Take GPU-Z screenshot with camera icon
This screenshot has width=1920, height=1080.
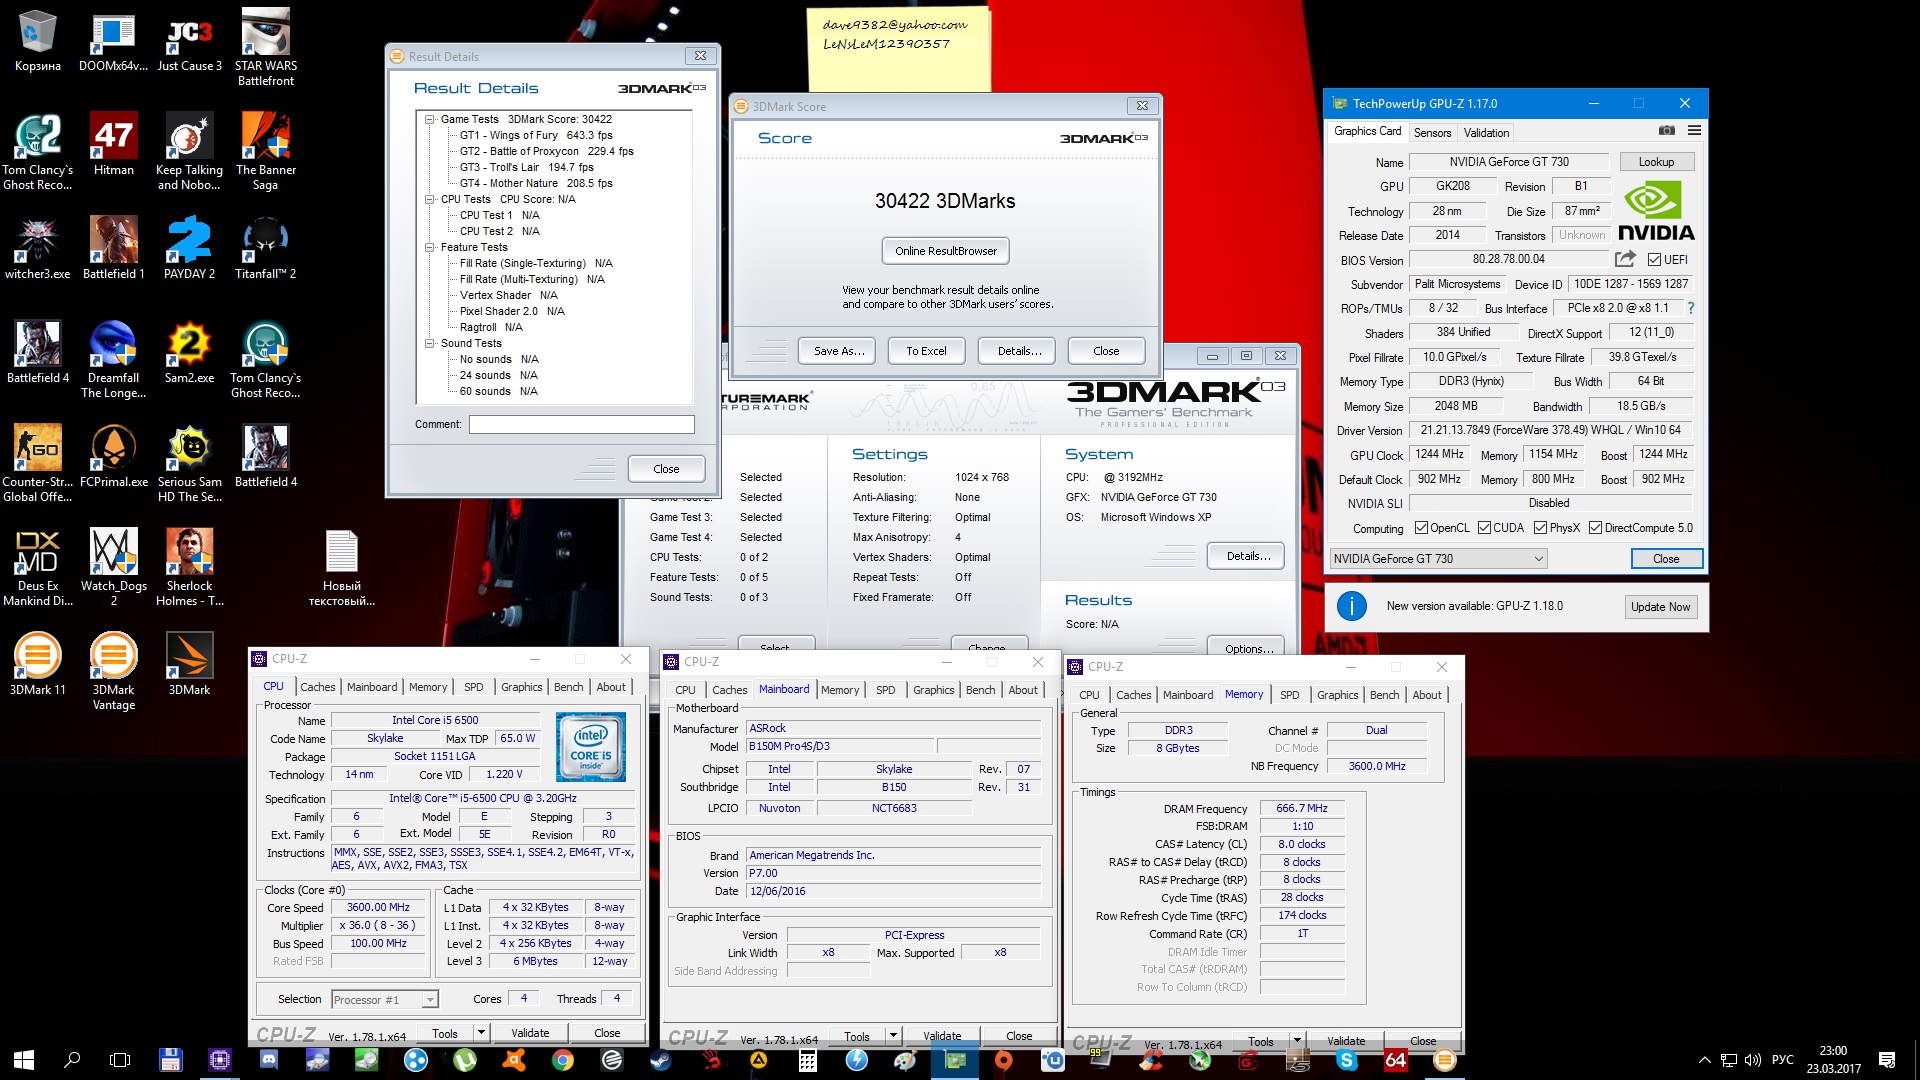[x=1666, y=131]
